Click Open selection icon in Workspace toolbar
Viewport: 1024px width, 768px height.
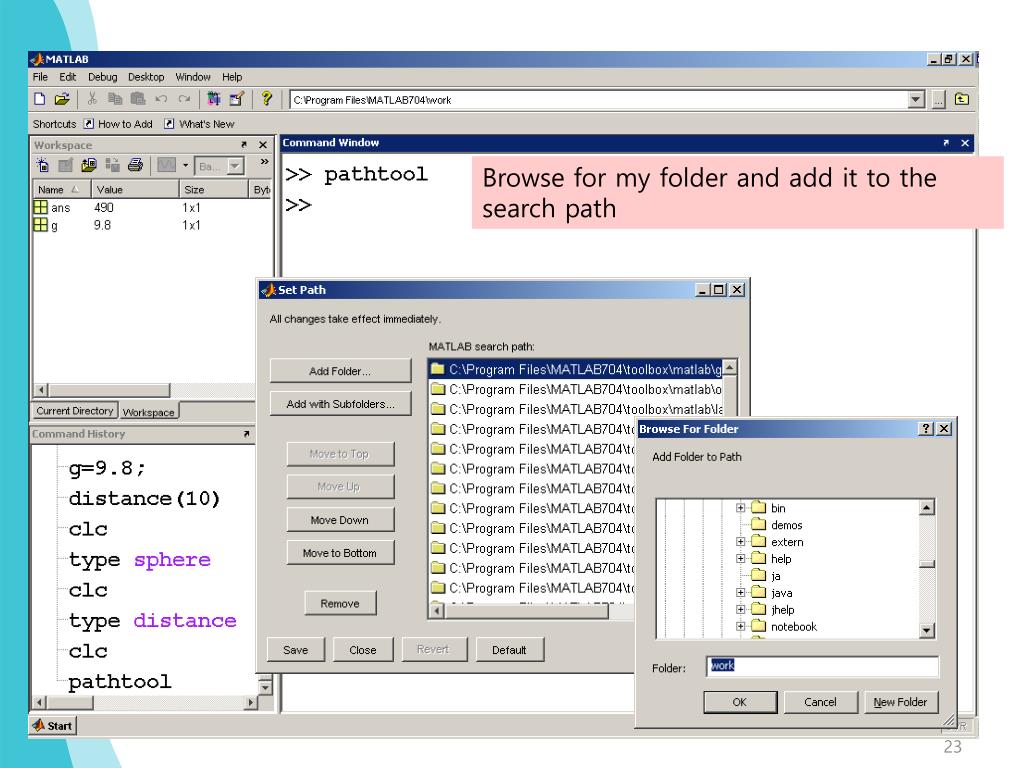tap(65, 165)
